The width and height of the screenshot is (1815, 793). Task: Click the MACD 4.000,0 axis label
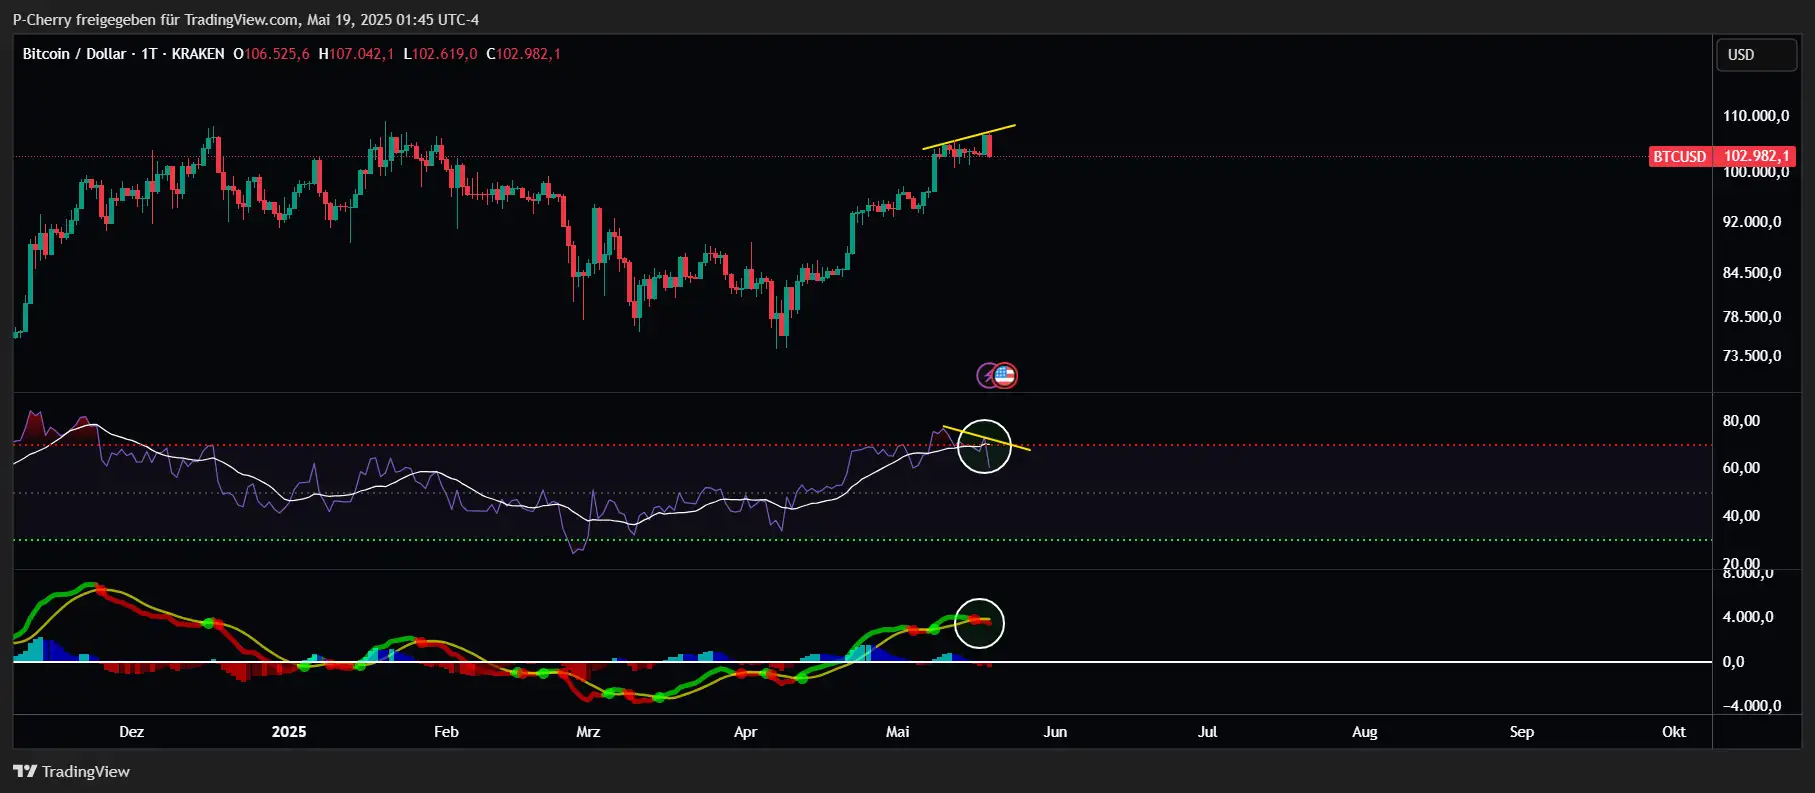1748,617
